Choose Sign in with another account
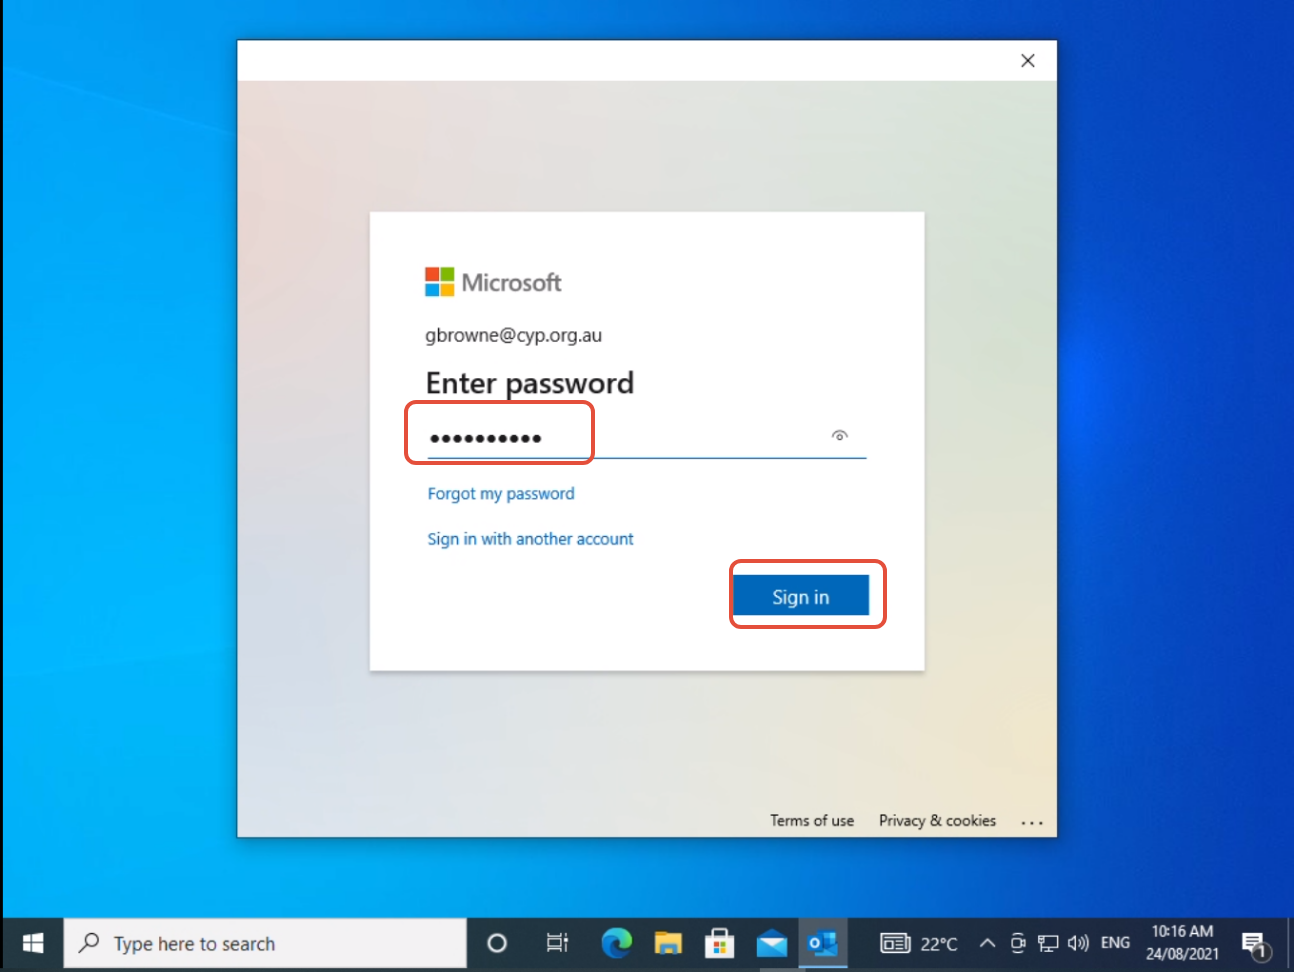 tap(530, 539)
